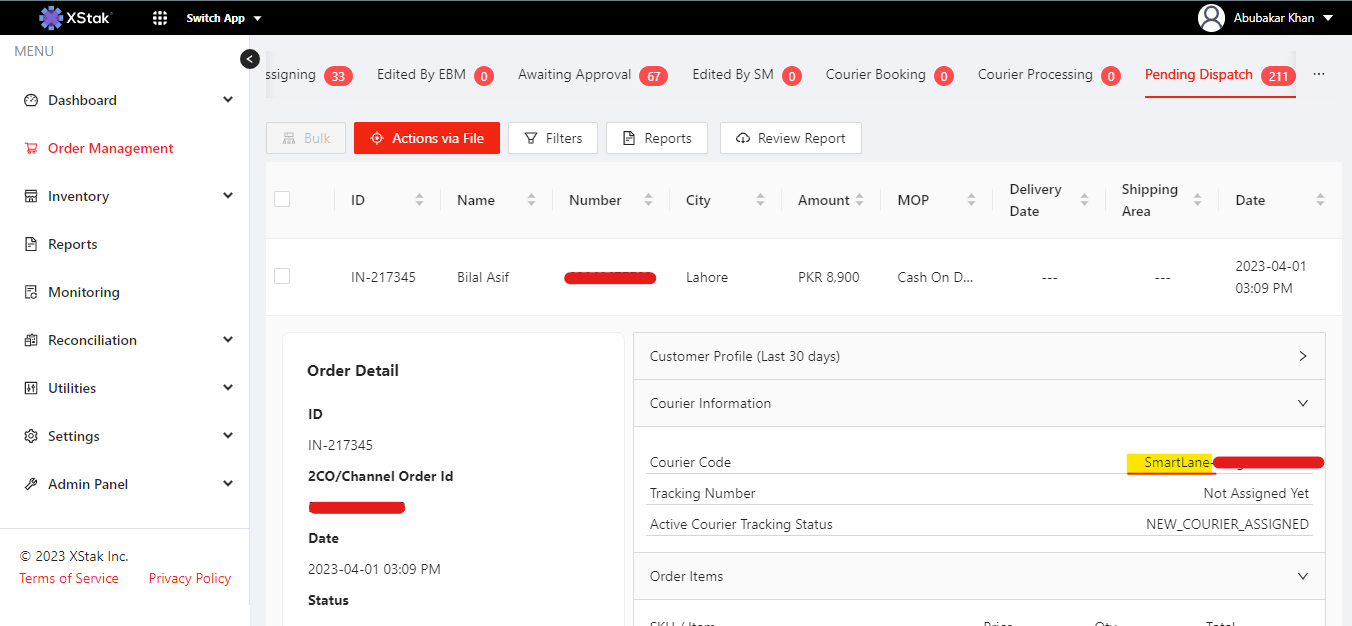Open the Switch App dropdown

(224, 18)
